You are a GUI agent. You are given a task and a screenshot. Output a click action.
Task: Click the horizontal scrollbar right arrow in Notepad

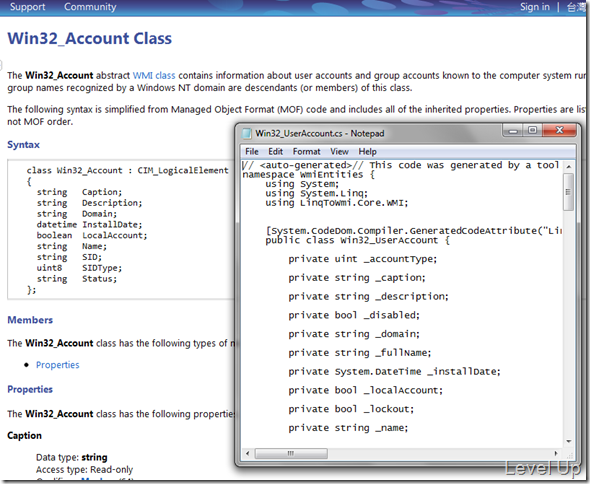pyautogui.click(x=556, y=453)
